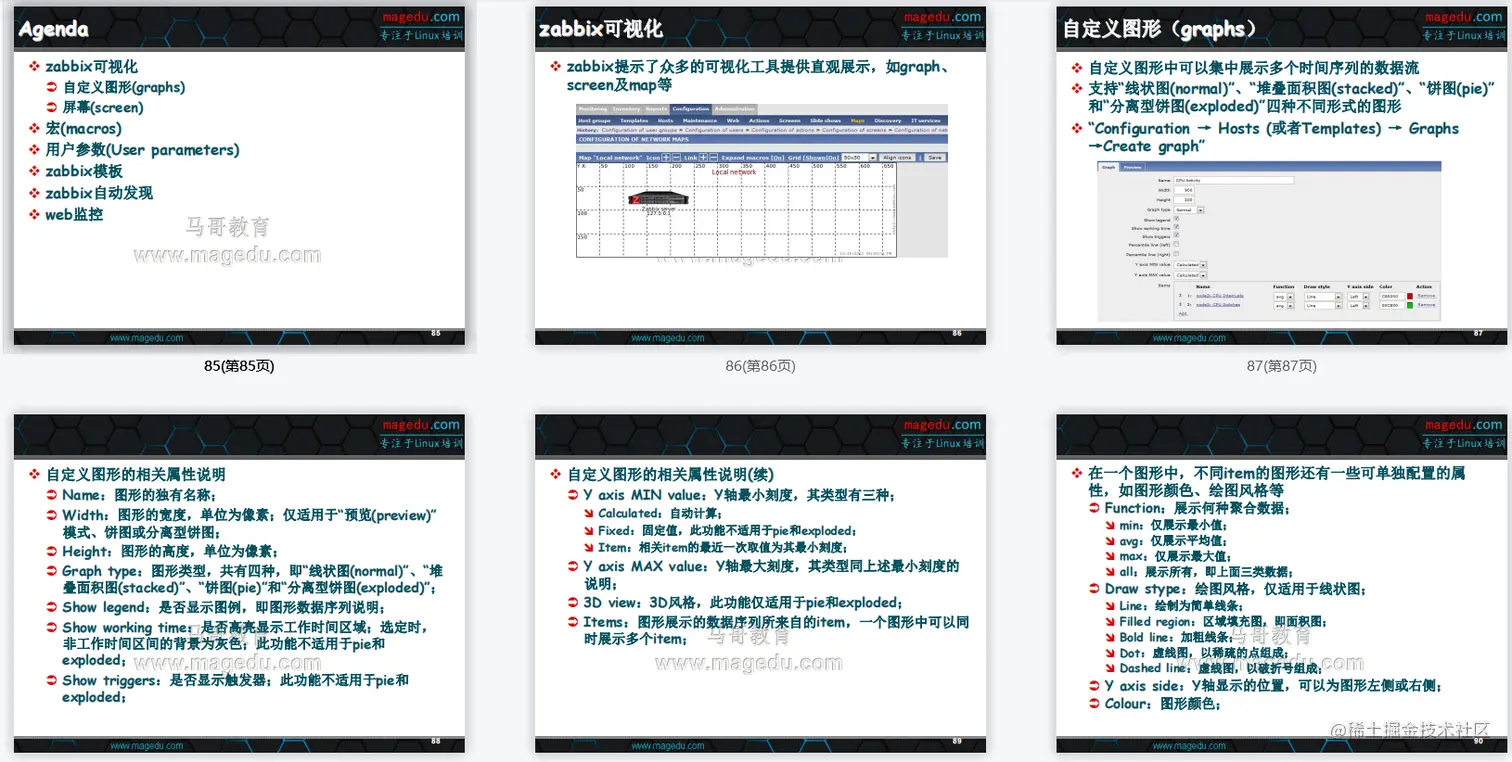Click www.magedu.com footer on slide 85
The height and width of the screenshot is (762, 1512).
tap(146, 338)
